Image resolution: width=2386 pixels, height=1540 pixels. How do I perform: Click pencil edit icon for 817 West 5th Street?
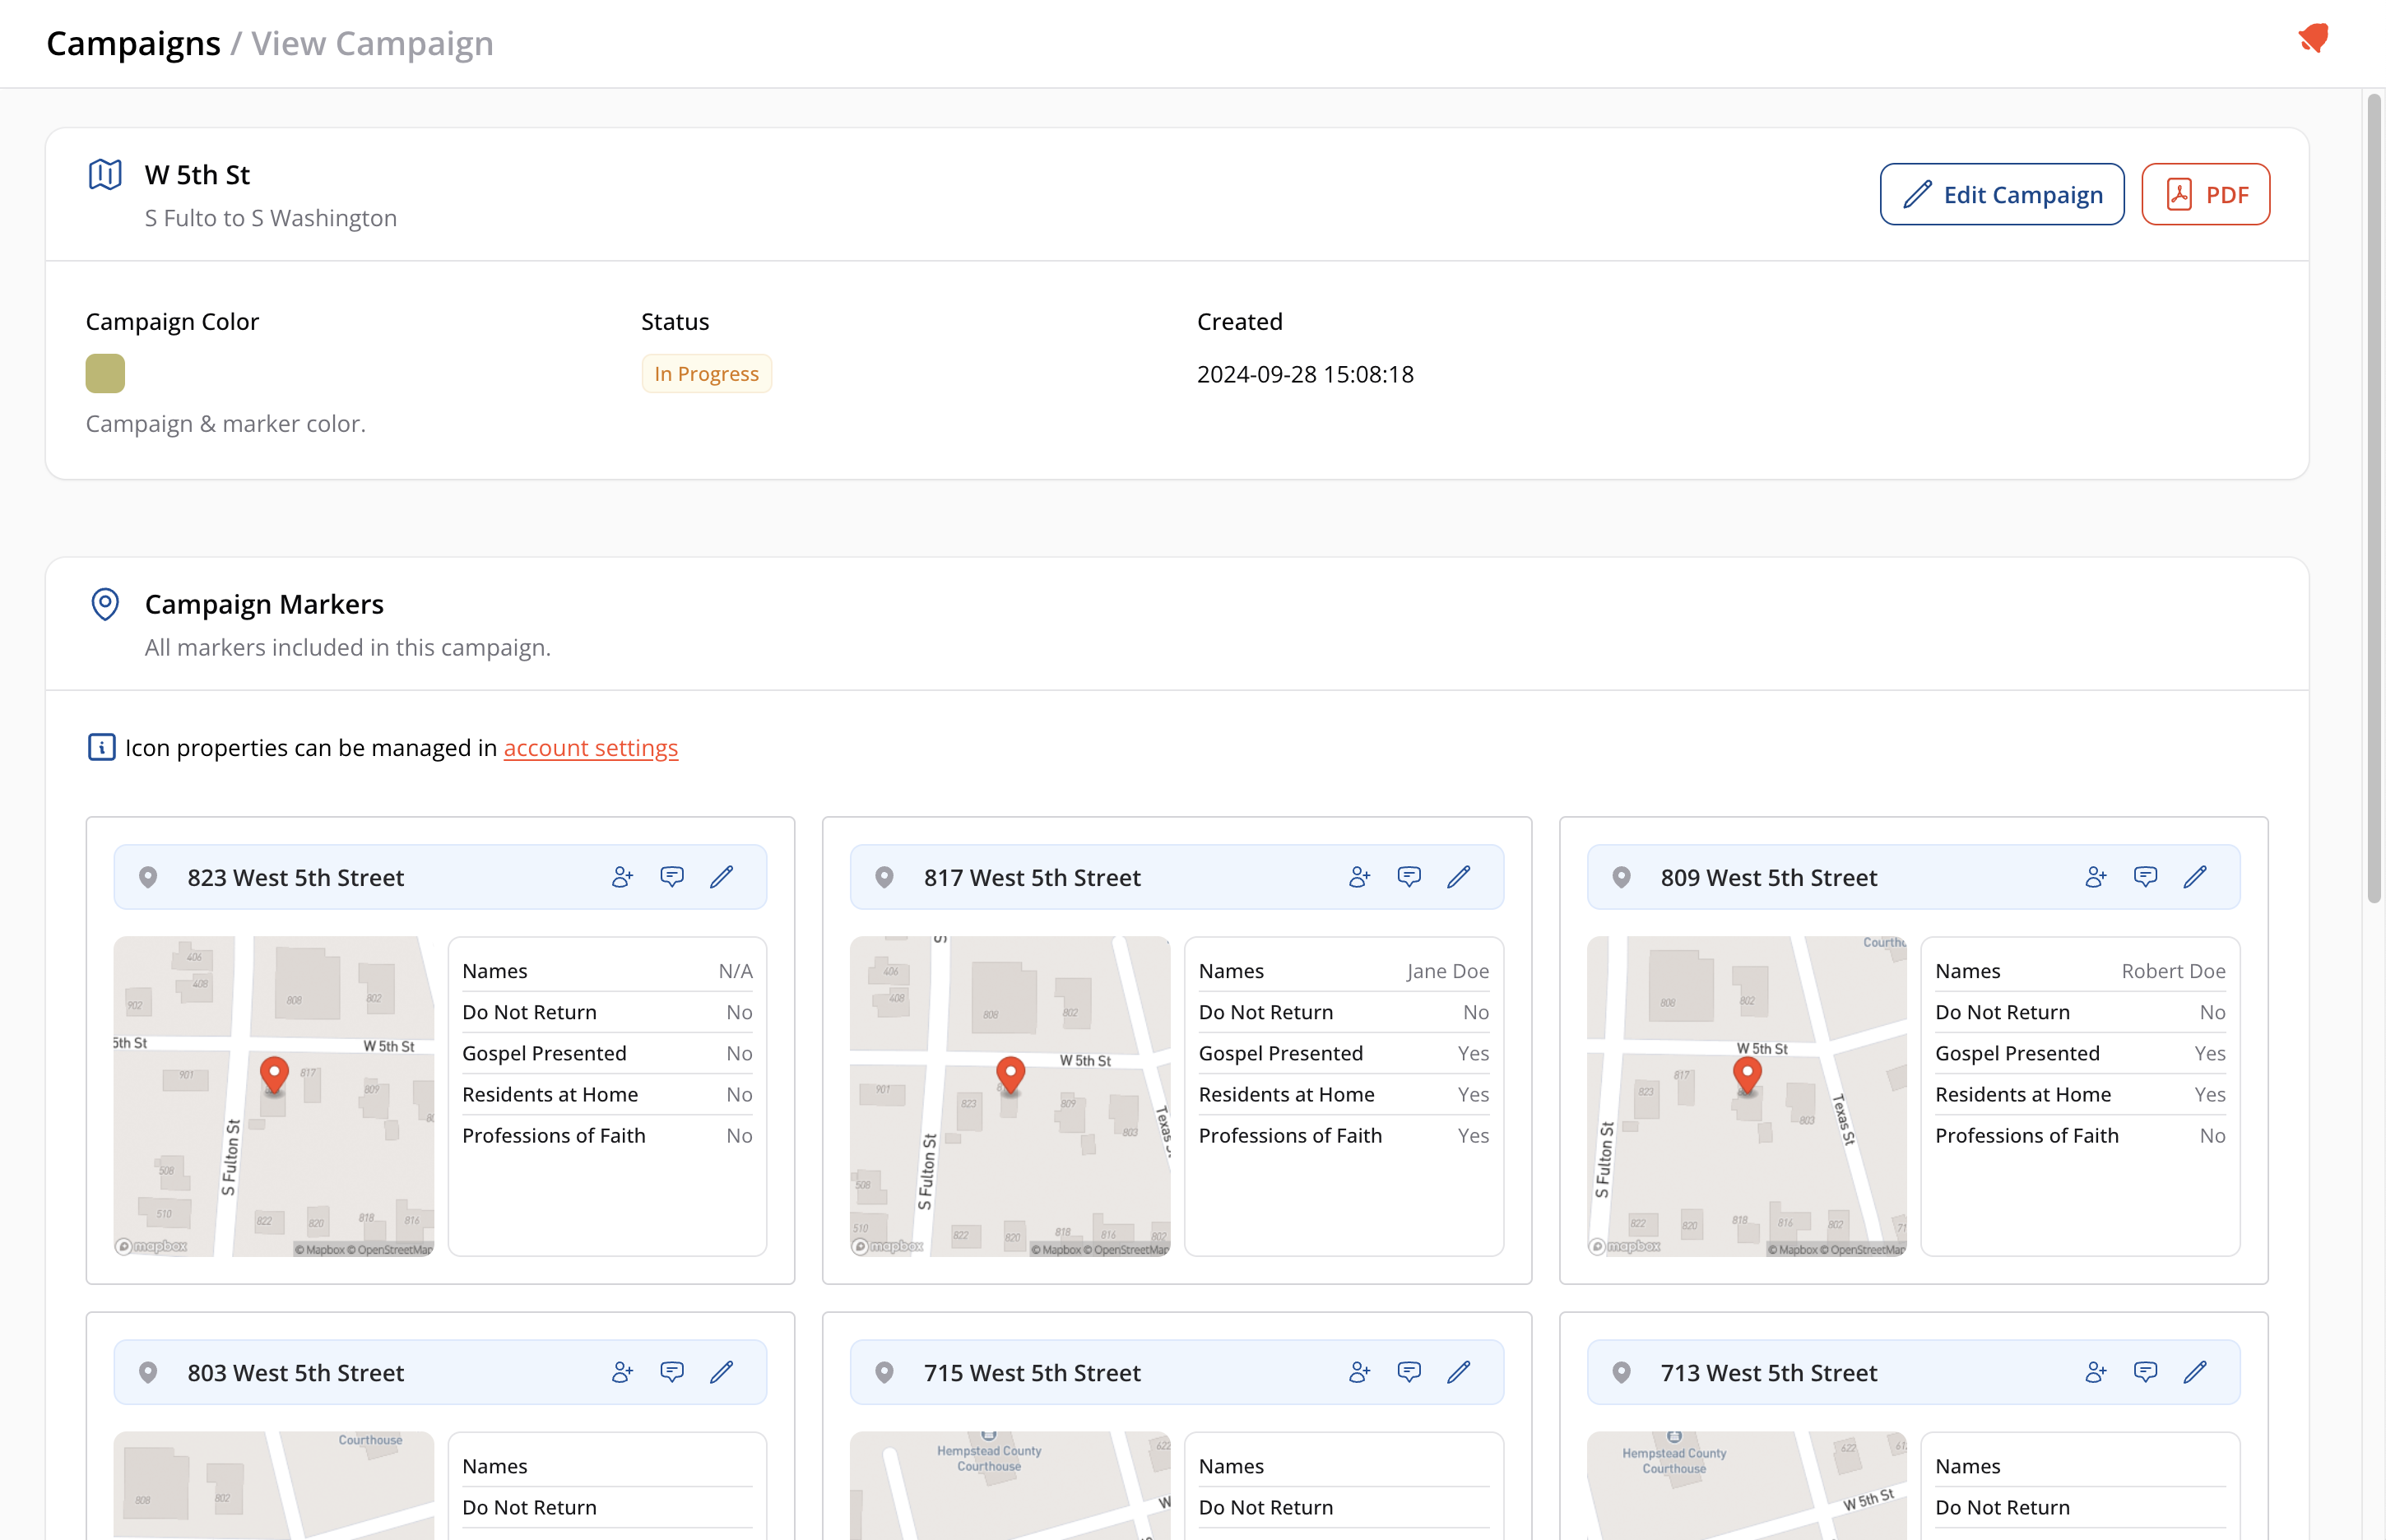click(x=1459, y=877)
